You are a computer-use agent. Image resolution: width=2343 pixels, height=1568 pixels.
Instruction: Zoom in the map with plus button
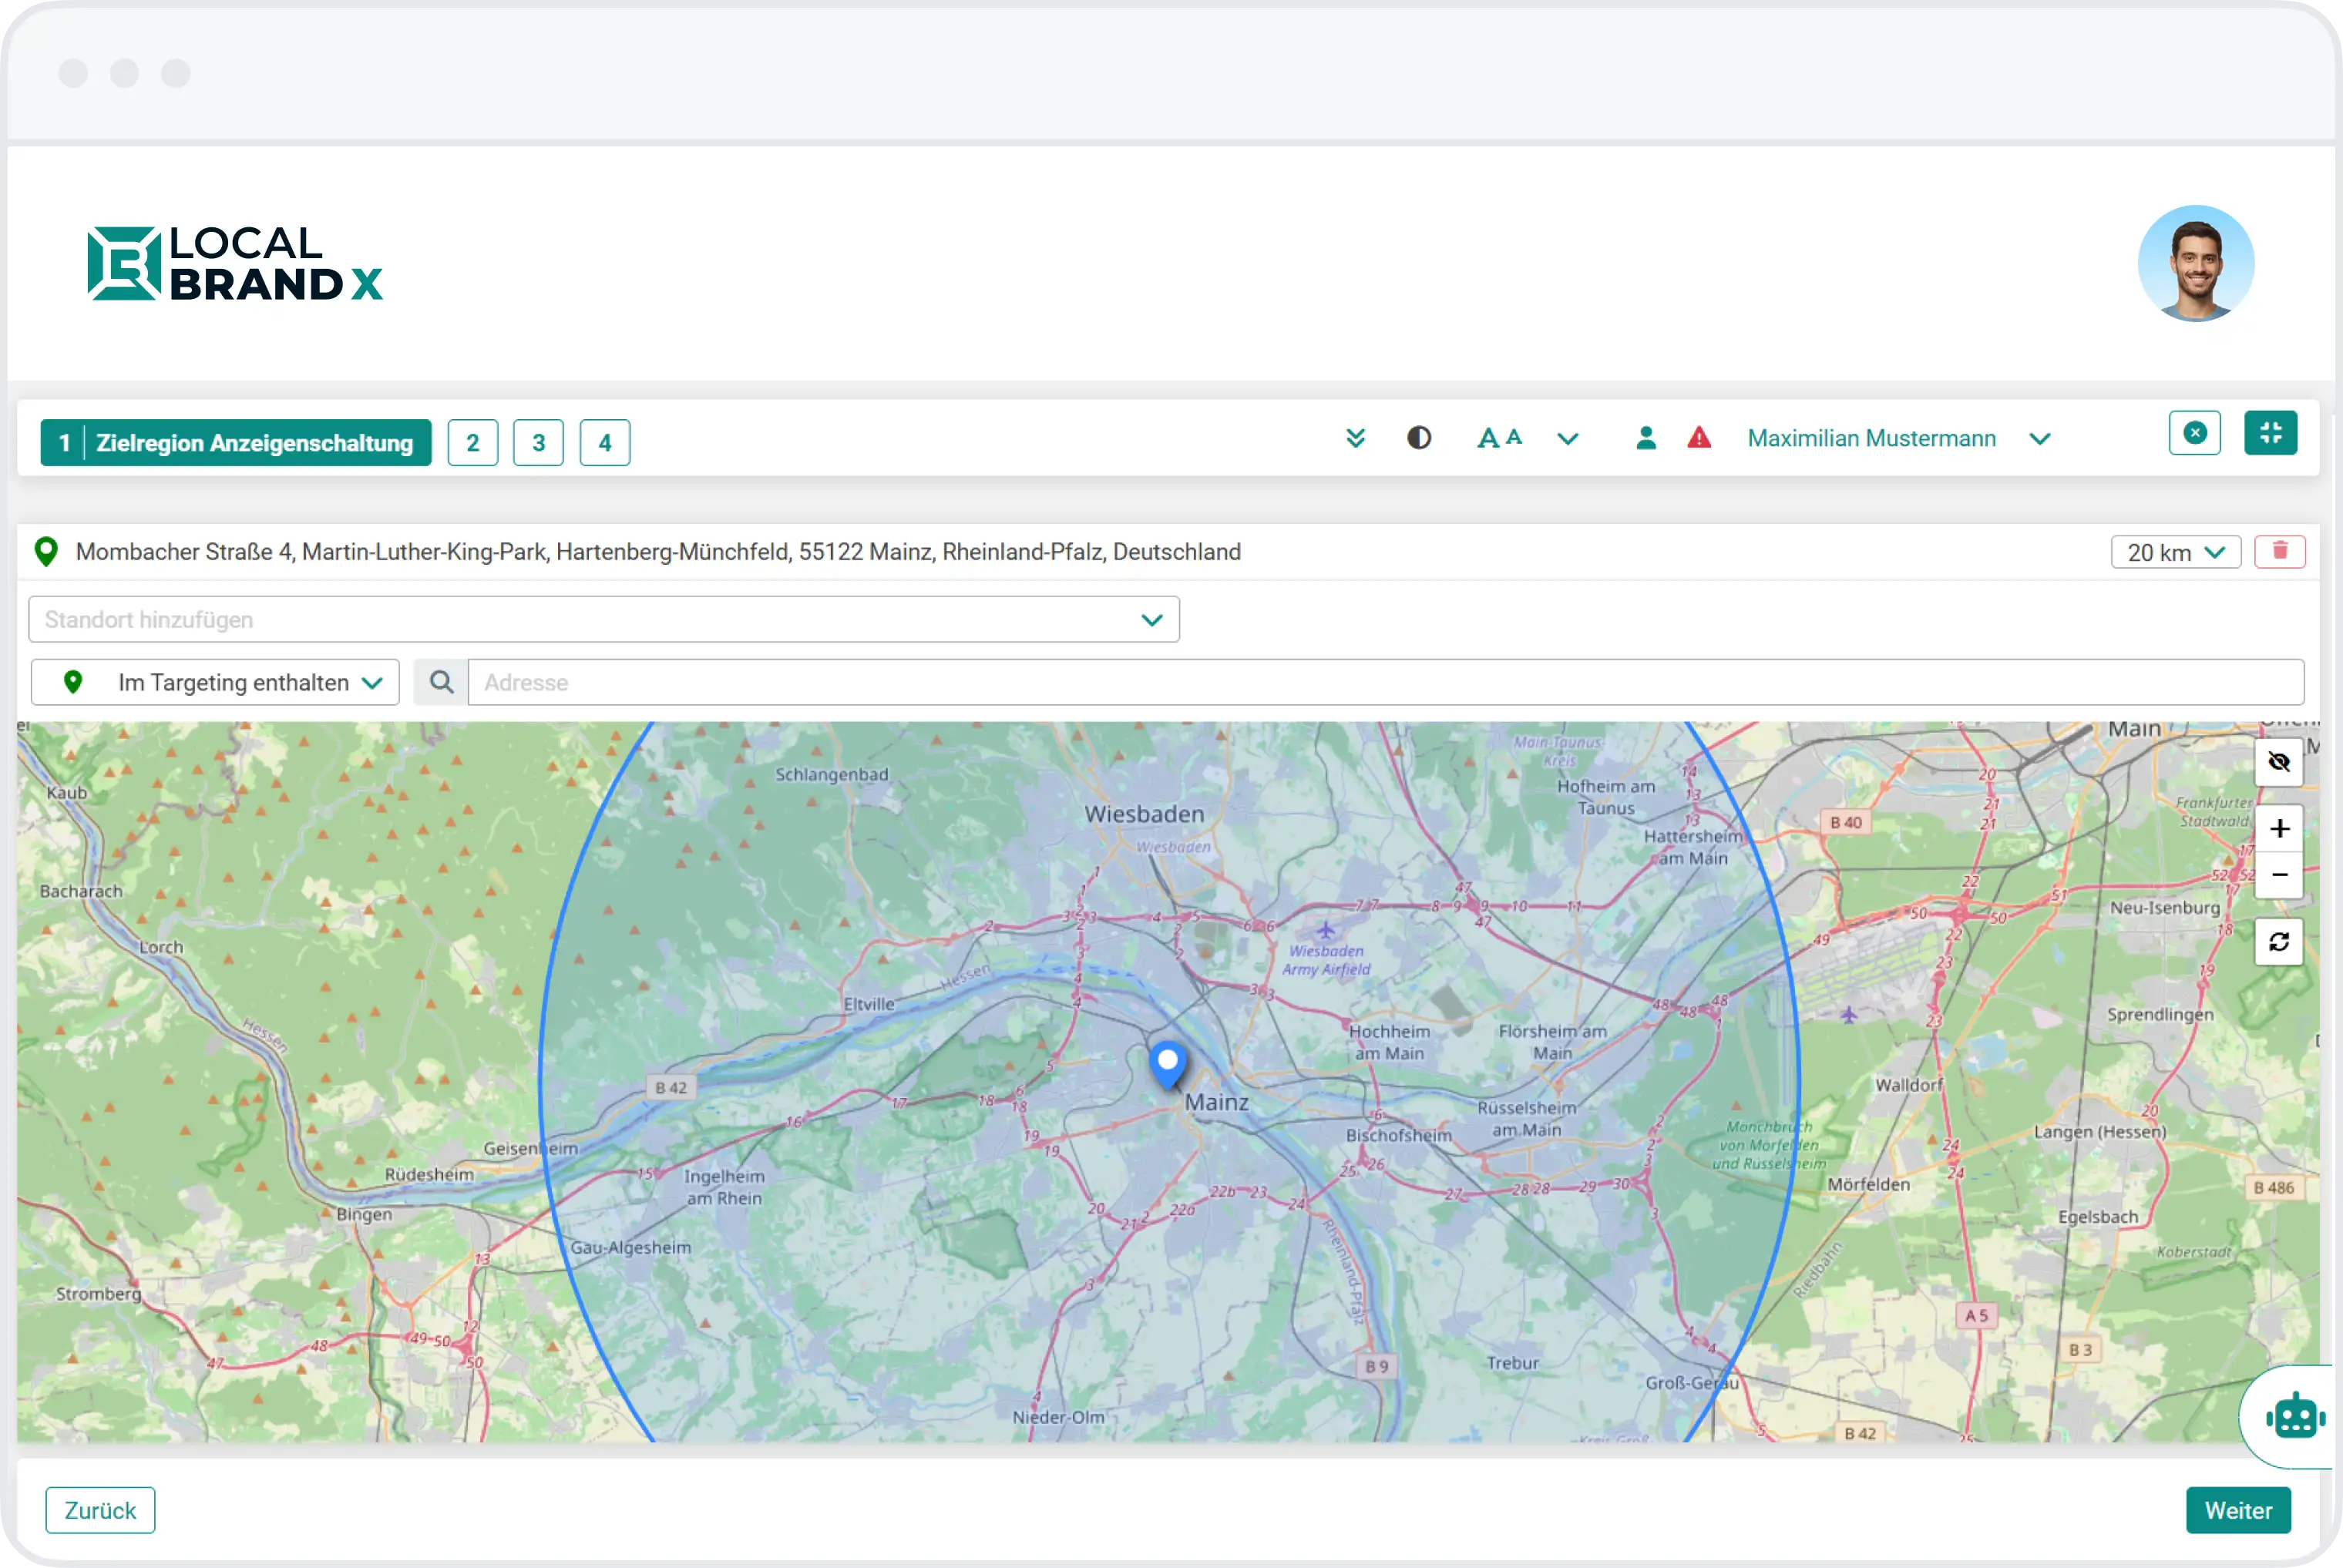tap(2278, 828)
